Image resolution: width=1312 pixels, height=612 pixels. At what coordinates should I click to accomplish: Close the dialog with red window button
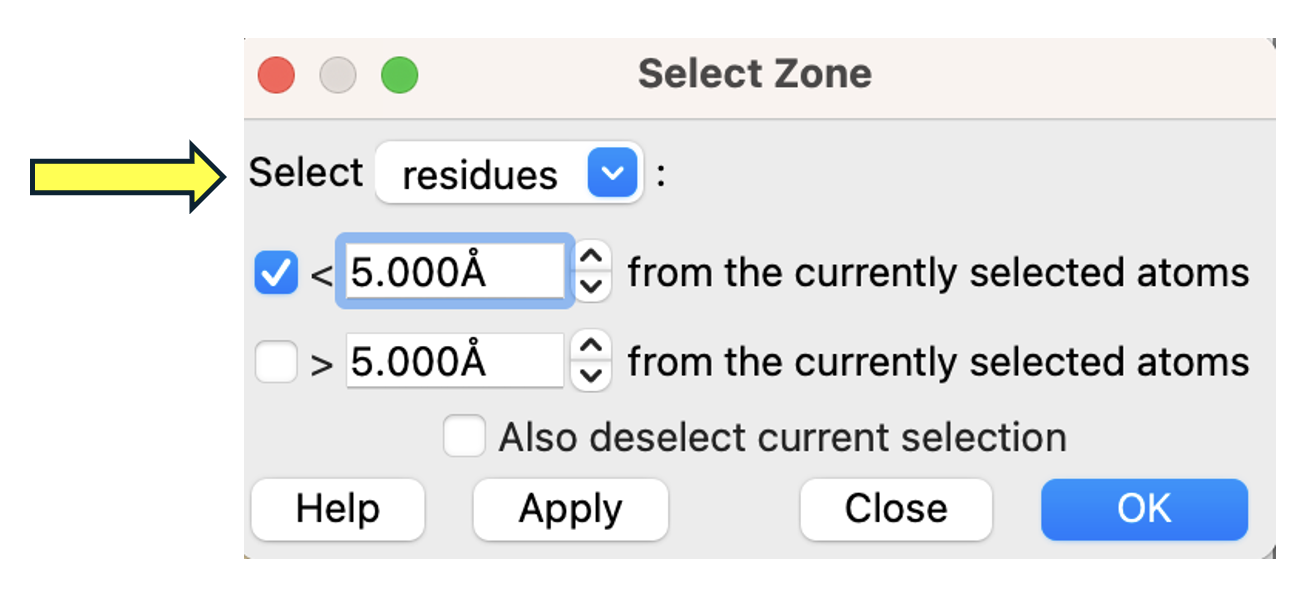pos(276,76)
